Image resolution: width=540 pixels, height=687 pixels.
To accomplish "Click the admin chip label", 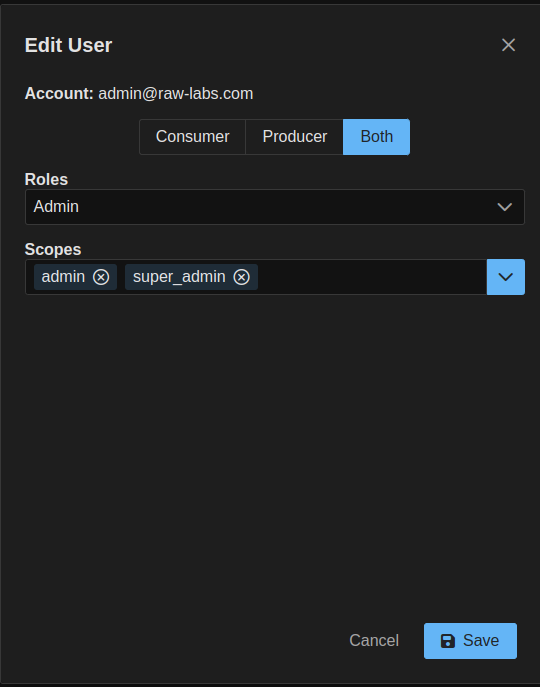I will pos(63,277).
